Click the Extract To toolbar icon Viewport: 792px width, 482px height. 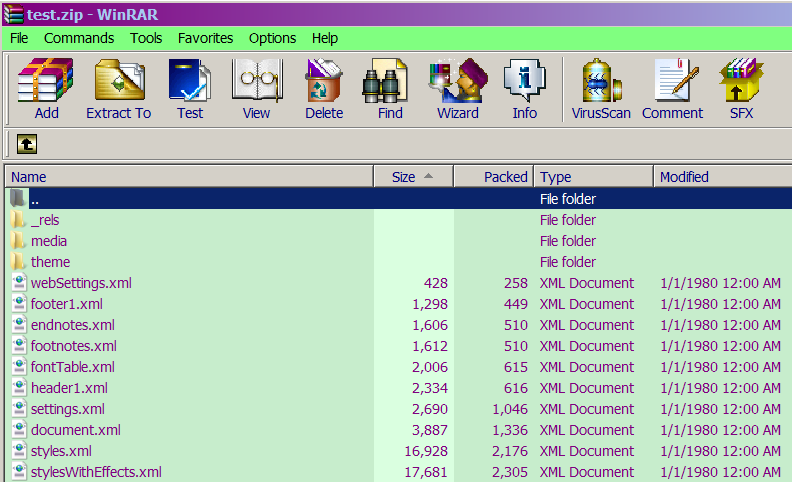tap(119, 81)
